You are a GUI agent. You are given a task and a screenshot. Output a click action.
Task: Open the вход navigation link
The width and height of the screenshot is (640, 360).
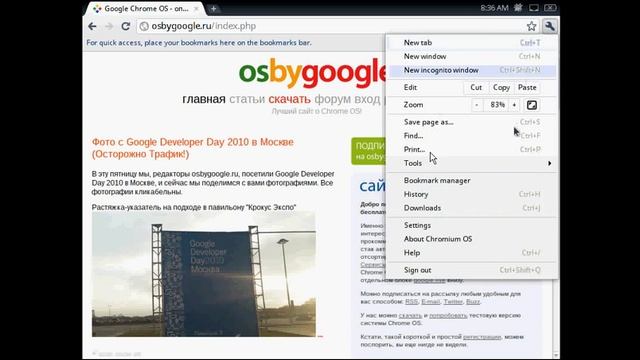tap(367, 99)
